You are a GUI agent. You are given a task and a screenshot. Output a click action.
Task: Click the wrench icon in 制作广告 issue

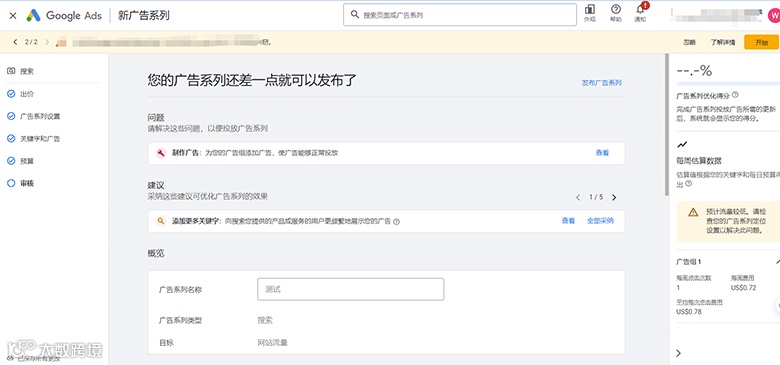[161, 153]
